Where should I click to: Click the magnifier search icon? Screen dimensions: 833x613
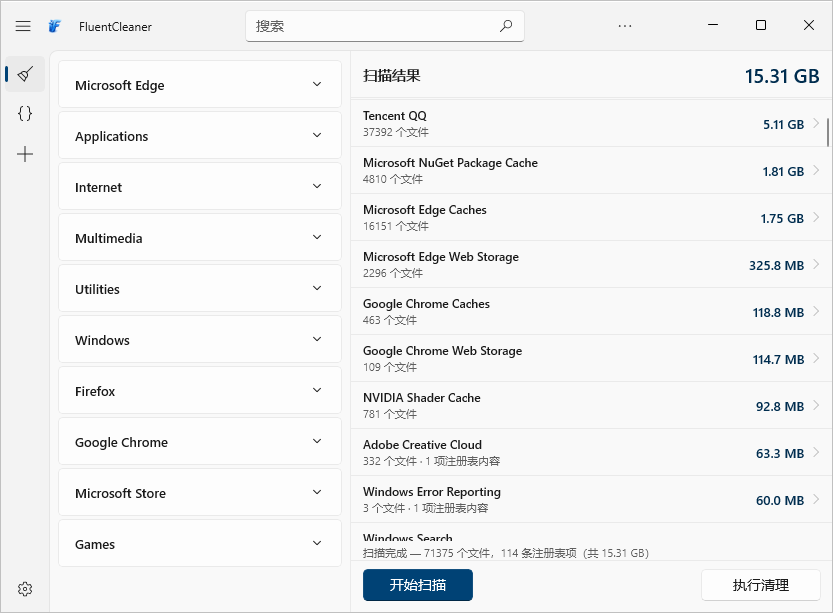[x=506, y=25]
